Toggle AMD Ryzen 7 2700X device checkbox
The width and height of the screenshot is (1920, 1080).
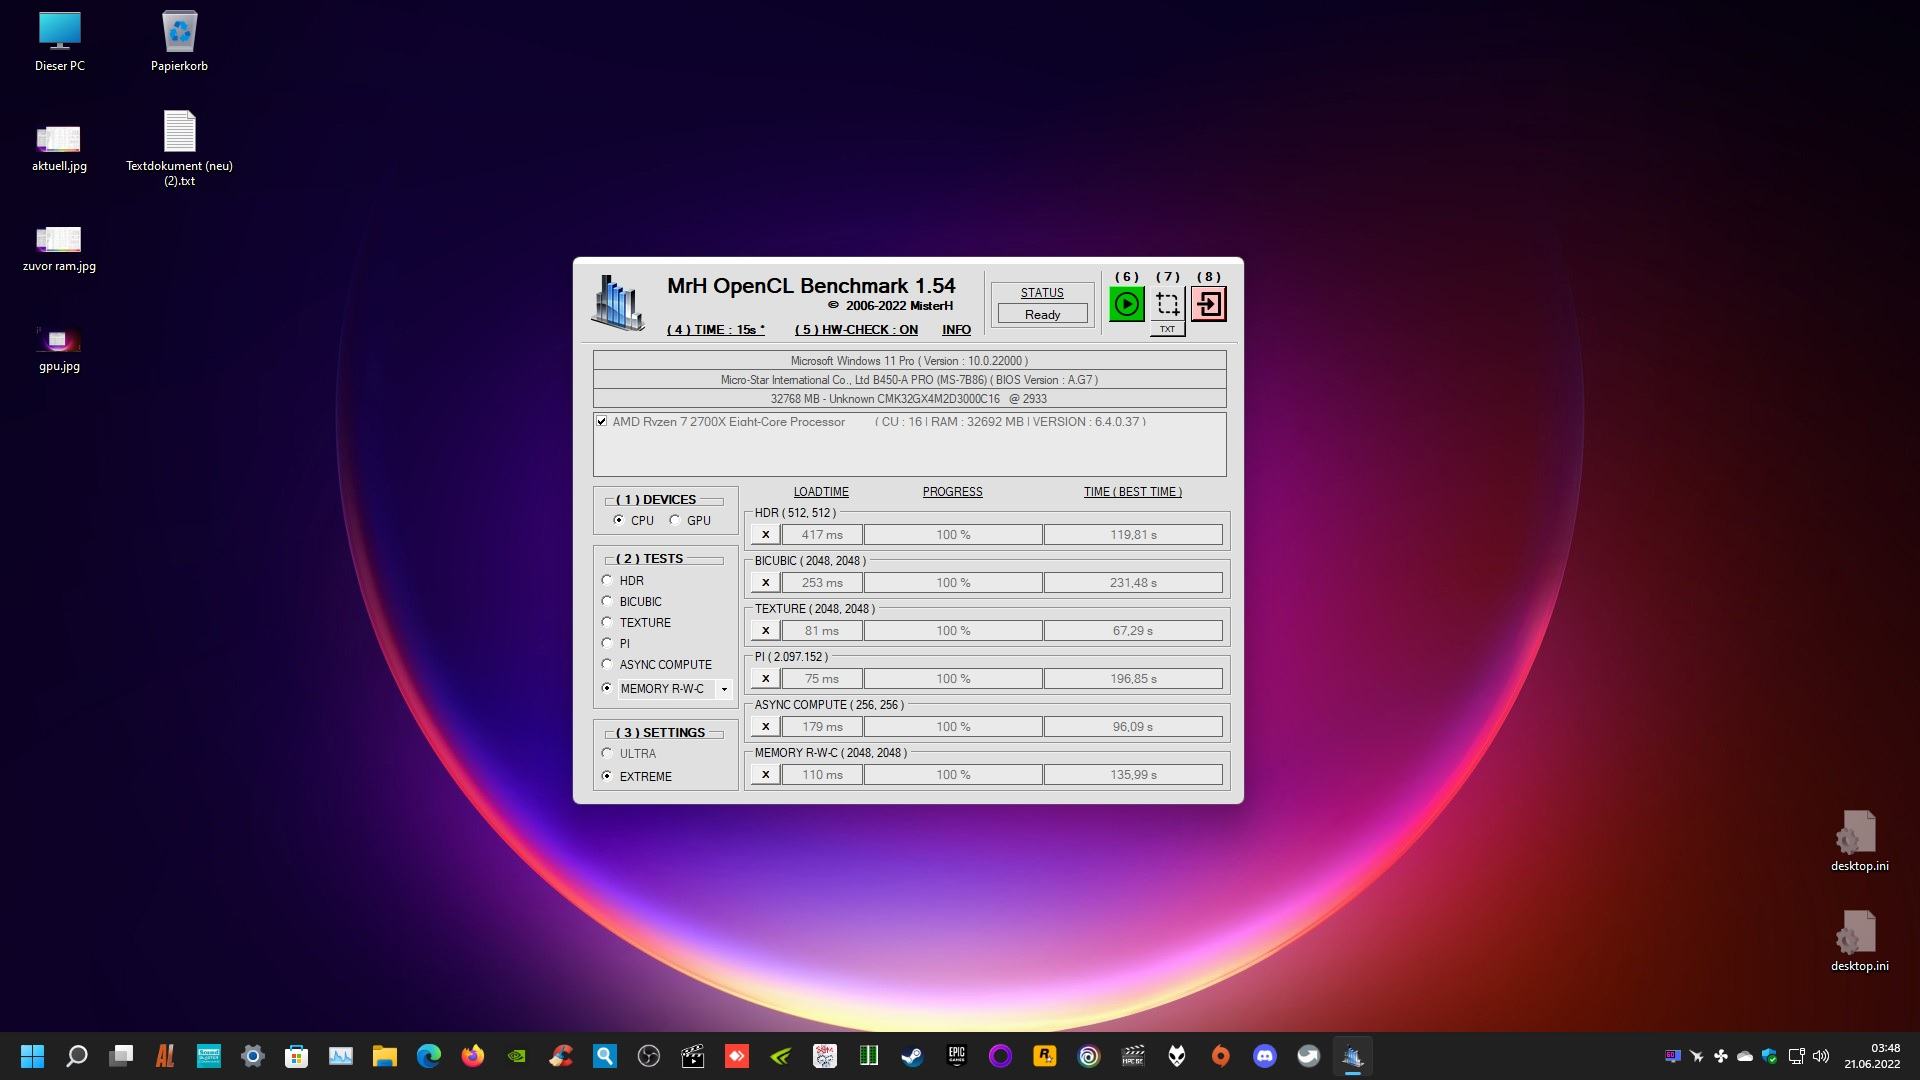pyautogui.click(x=602, y=422)
